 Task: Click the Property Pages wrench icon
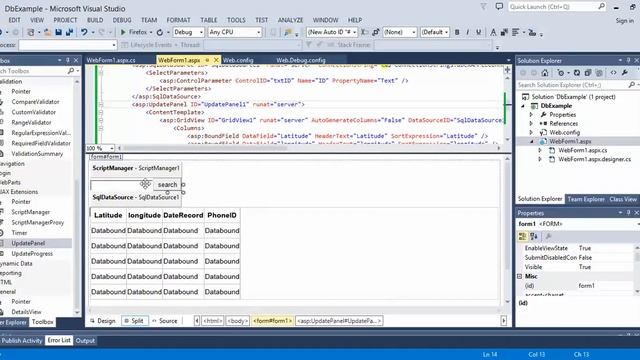point(548,236)
